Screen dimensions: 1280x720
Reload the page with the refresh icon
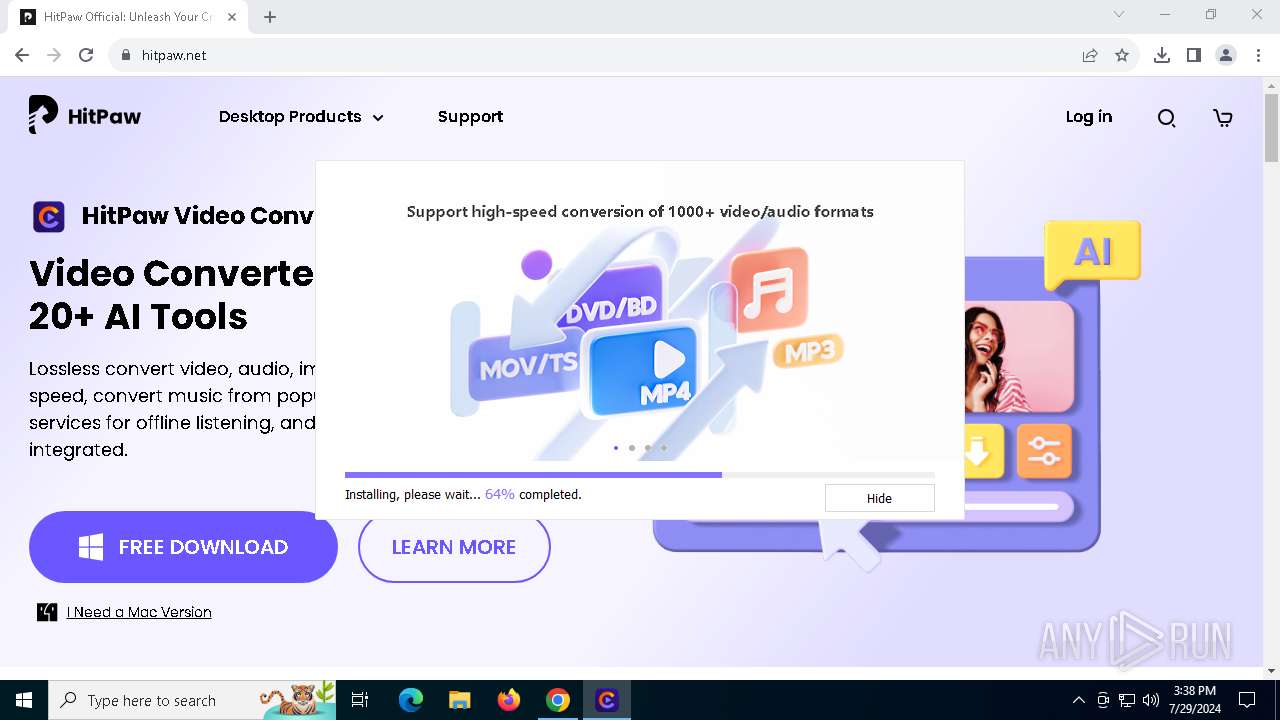86,55
